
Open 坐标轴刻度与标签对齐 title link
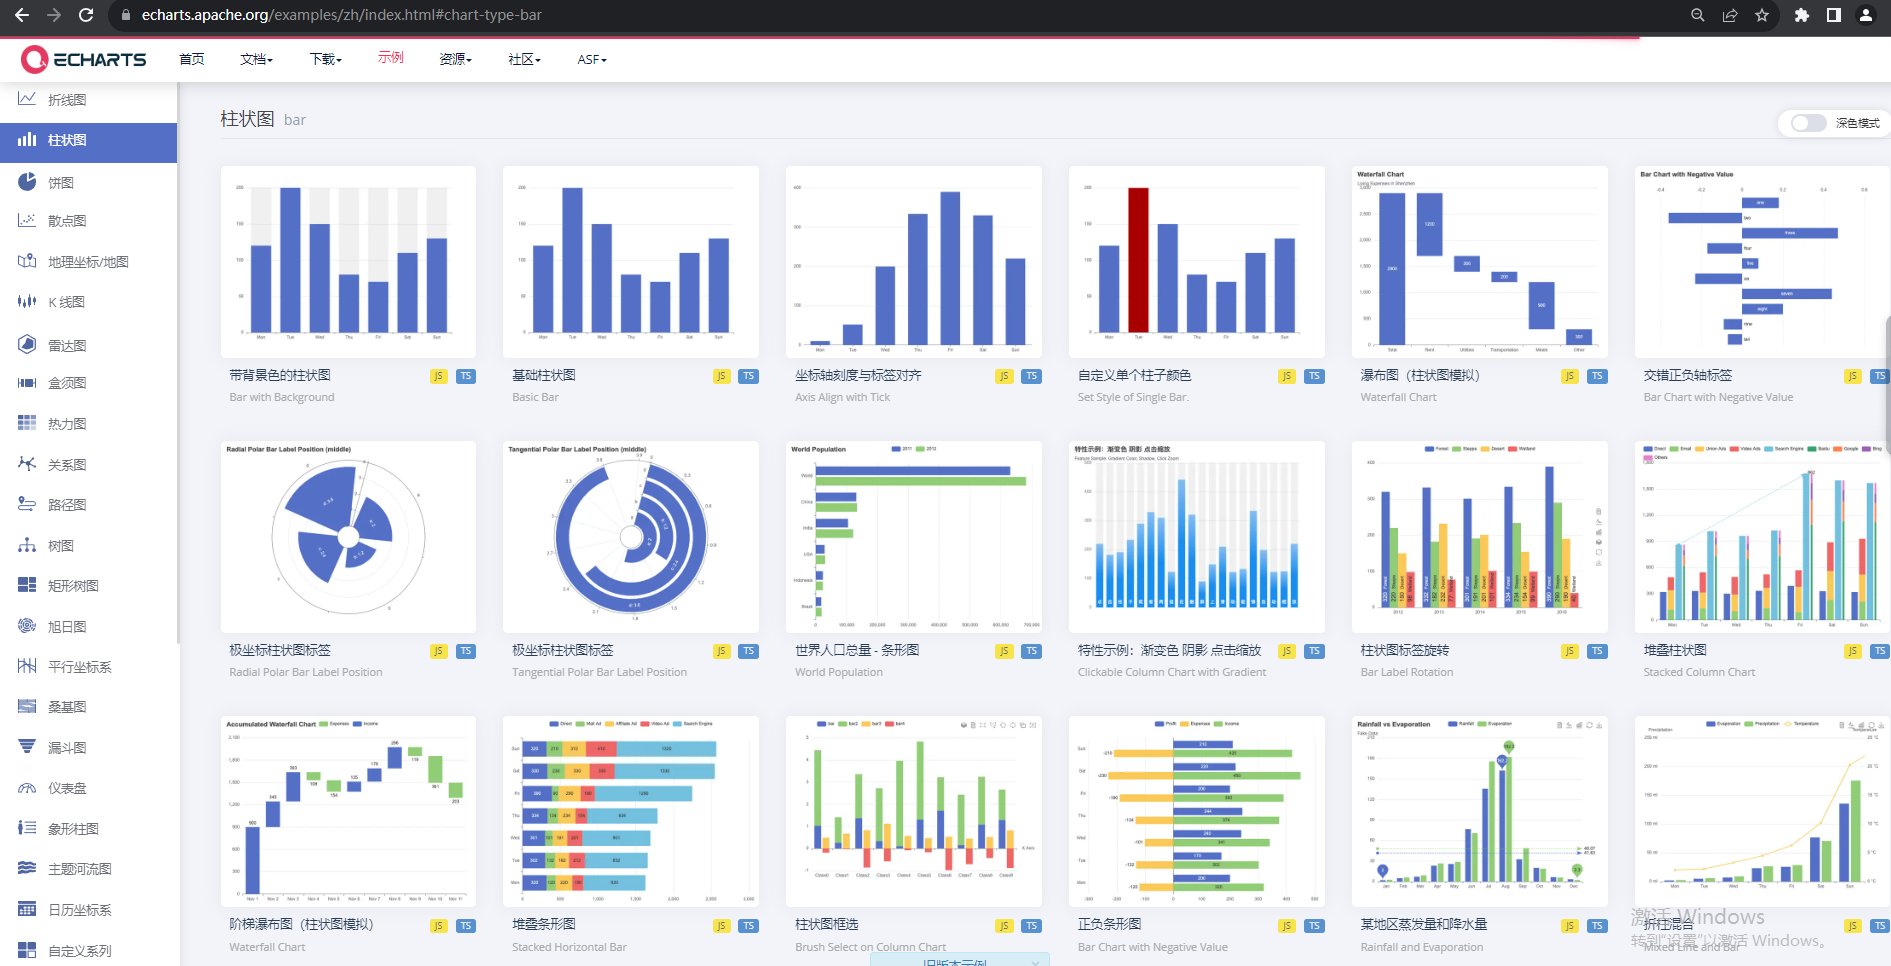click(x=858, y=375)
